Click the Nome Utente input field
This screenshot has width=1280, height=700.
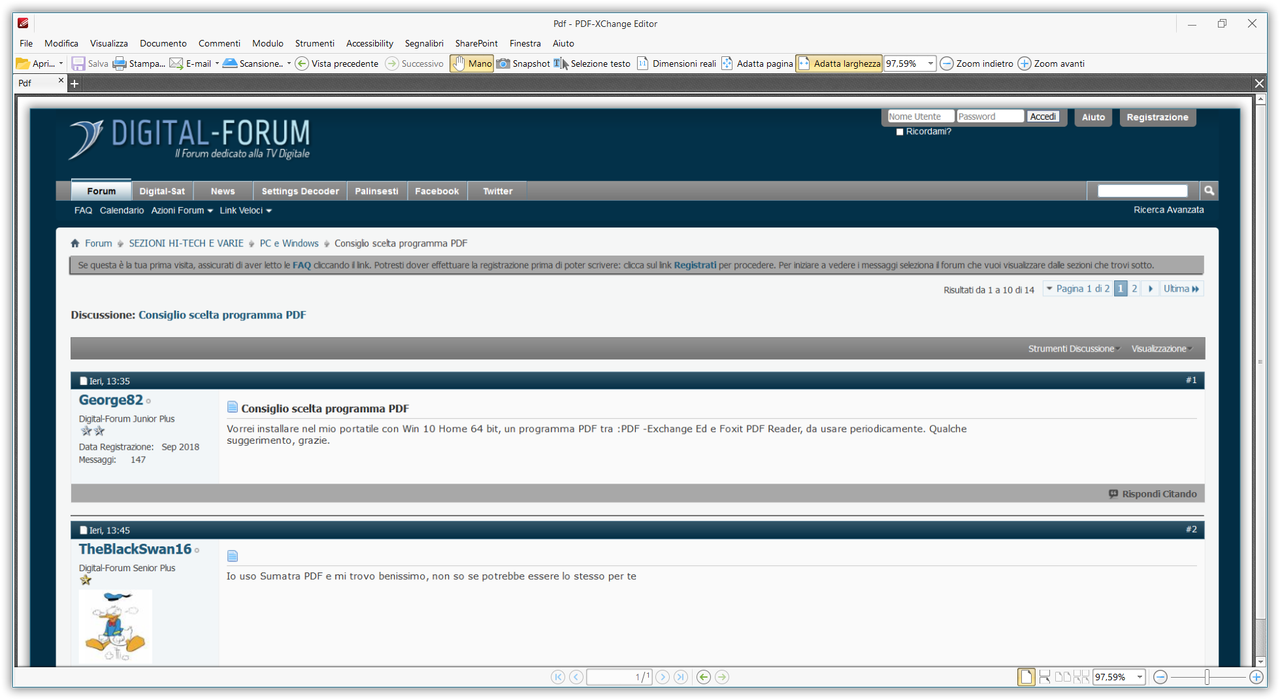[x=920, y=117]
